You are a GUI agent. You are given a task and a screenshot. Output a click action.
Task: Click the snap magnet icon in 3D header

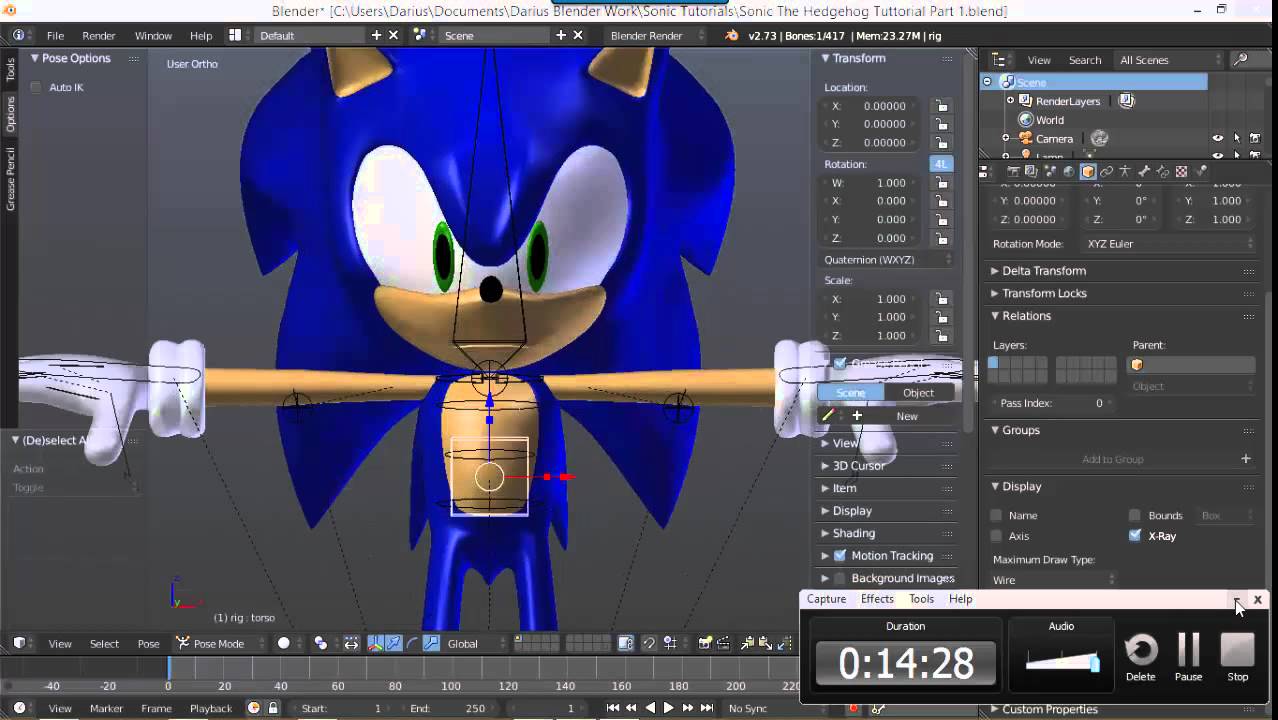pyautogui.click(x=649, y=643)
